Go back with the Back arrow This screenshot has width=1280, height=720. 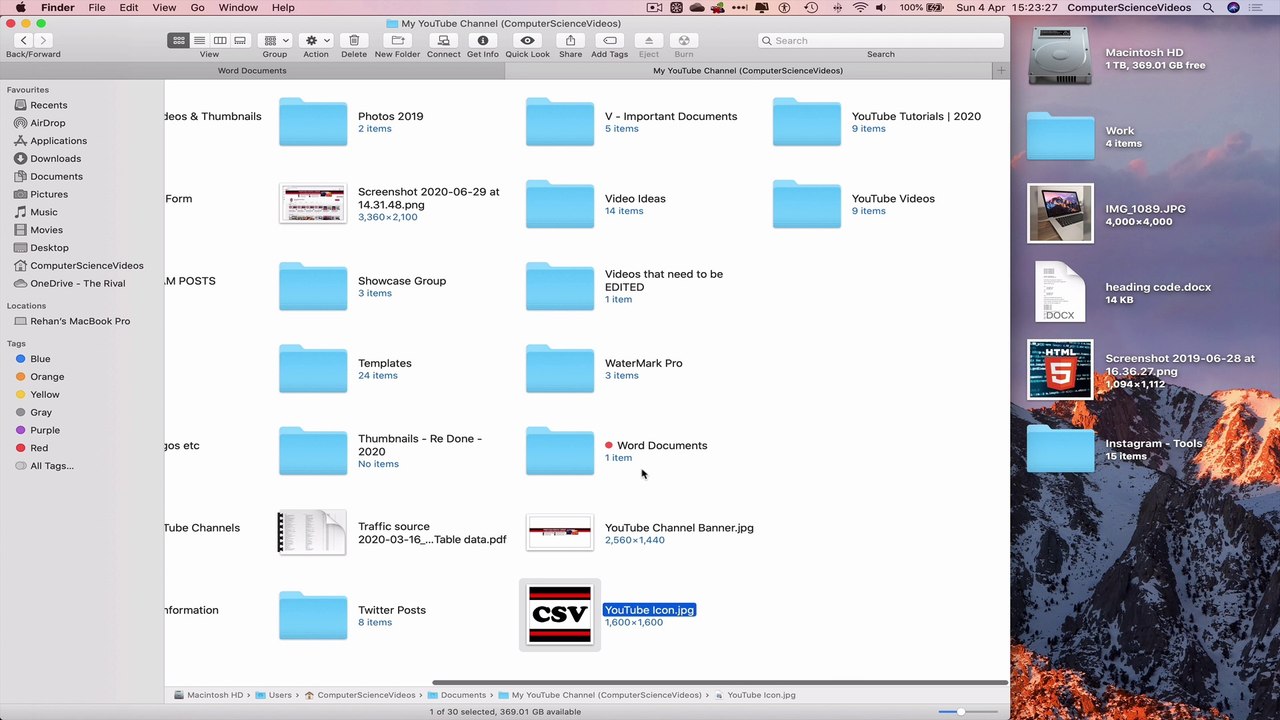click(23, 40)
